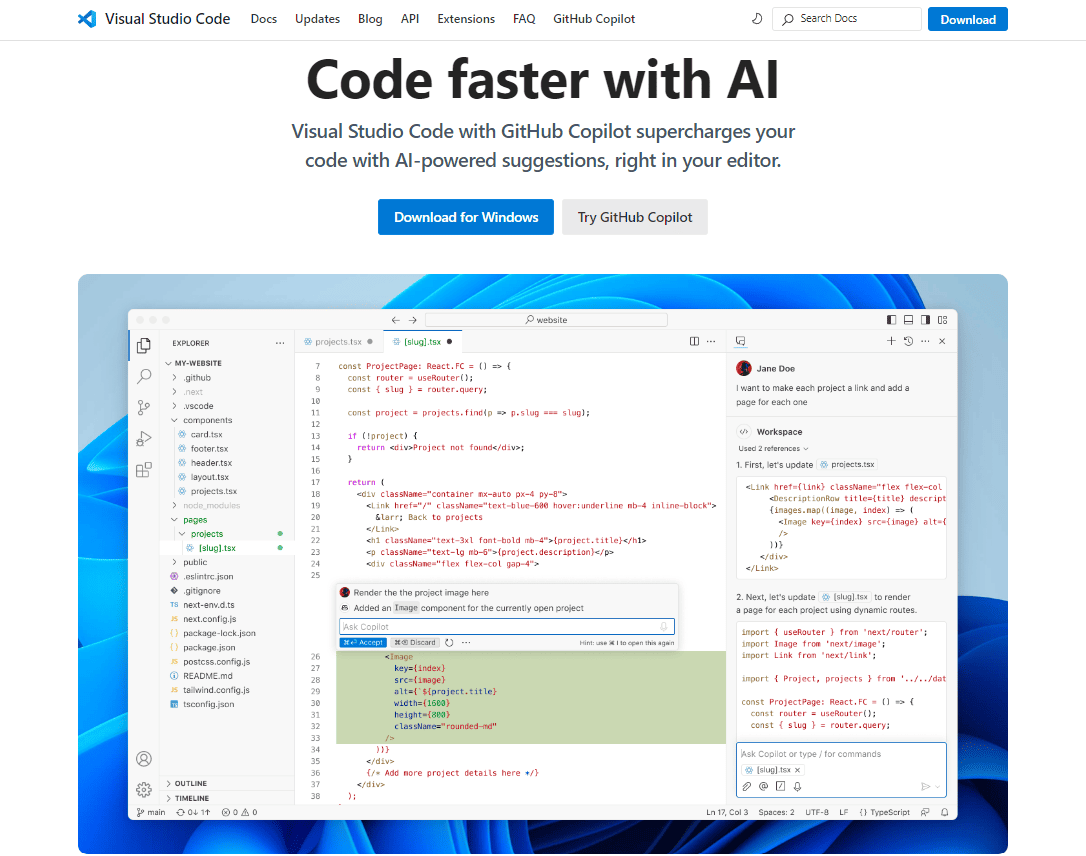Click the back arrow in title bar
The height and width of the screenshot is (856, 1086).
pos(395,320)
